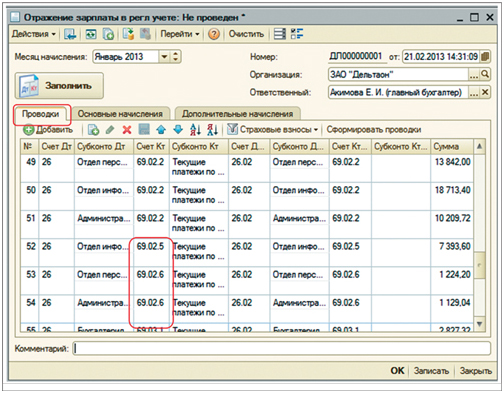Screen dimensions: 504x393
Task: Switch to the Дополнительные начисления tab
Action: pos(237,114)
